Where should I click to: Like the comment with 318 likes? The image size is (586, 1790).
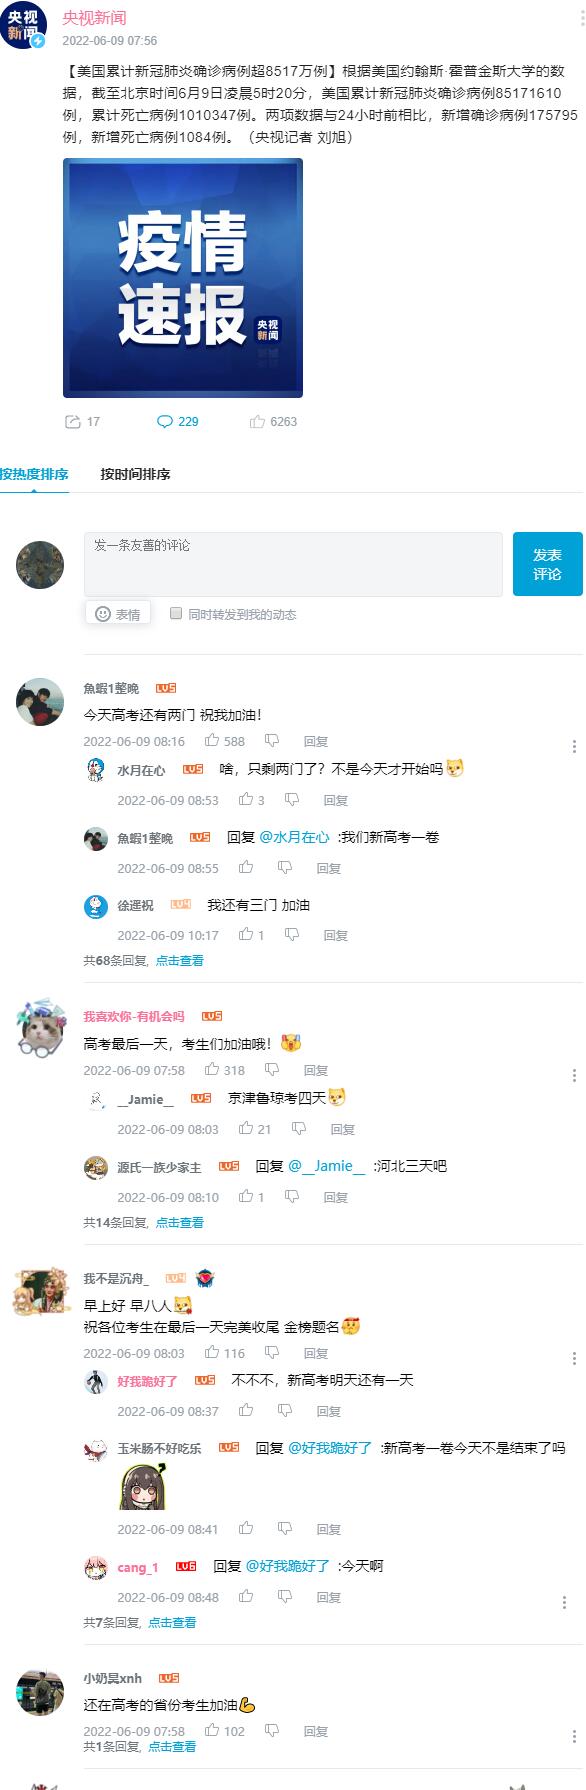212,1070
